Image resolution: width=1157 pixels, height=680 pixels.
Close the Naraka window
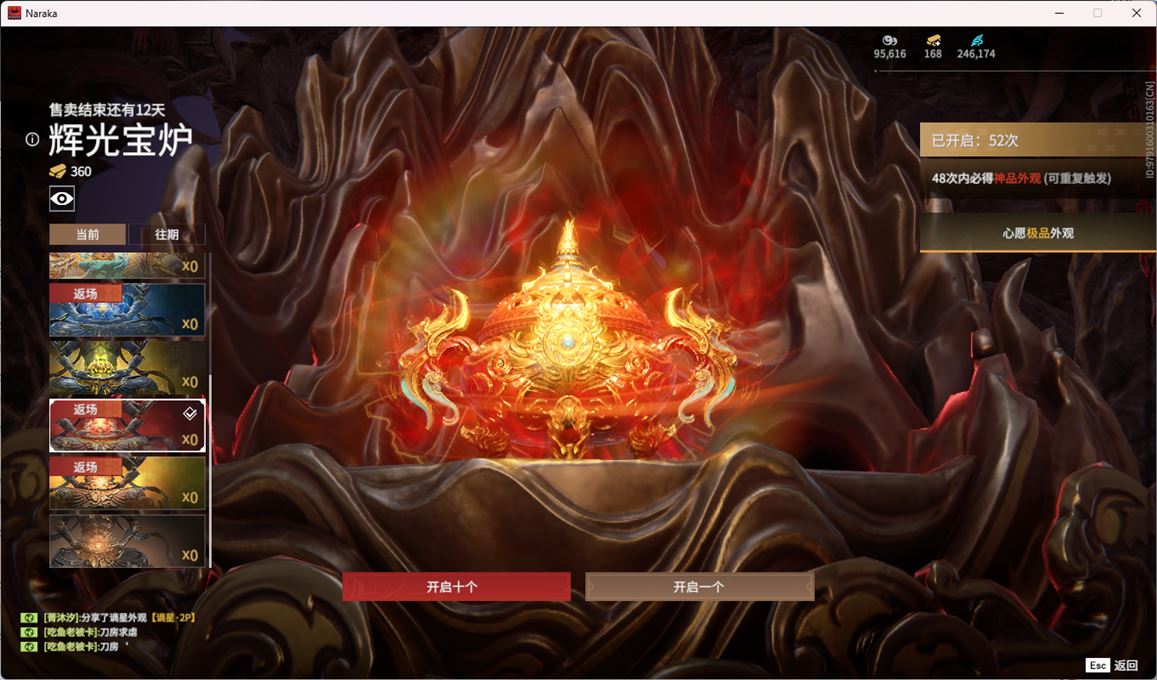coord(1136,13)
